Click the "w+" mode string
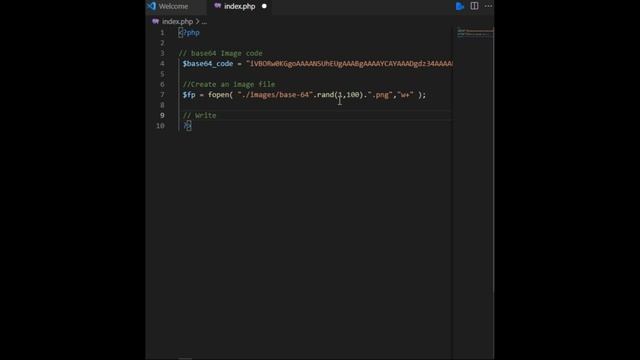 coord(405,95)
